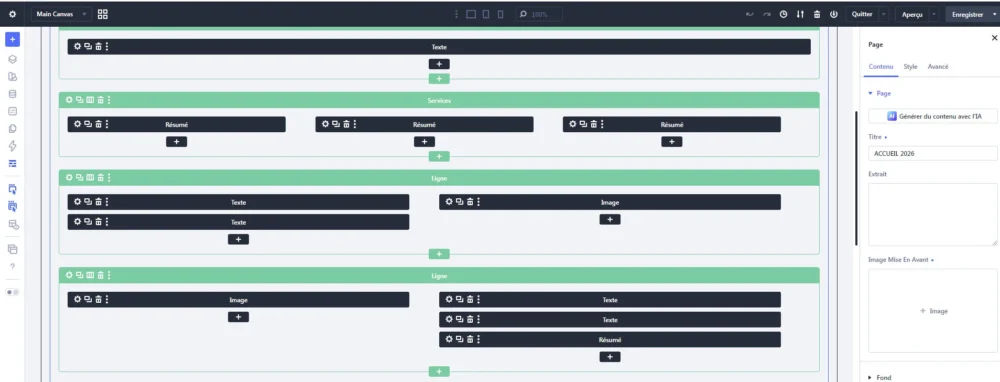
Task: Collapse the Page section in panel
Action: (x=879, y=93)
